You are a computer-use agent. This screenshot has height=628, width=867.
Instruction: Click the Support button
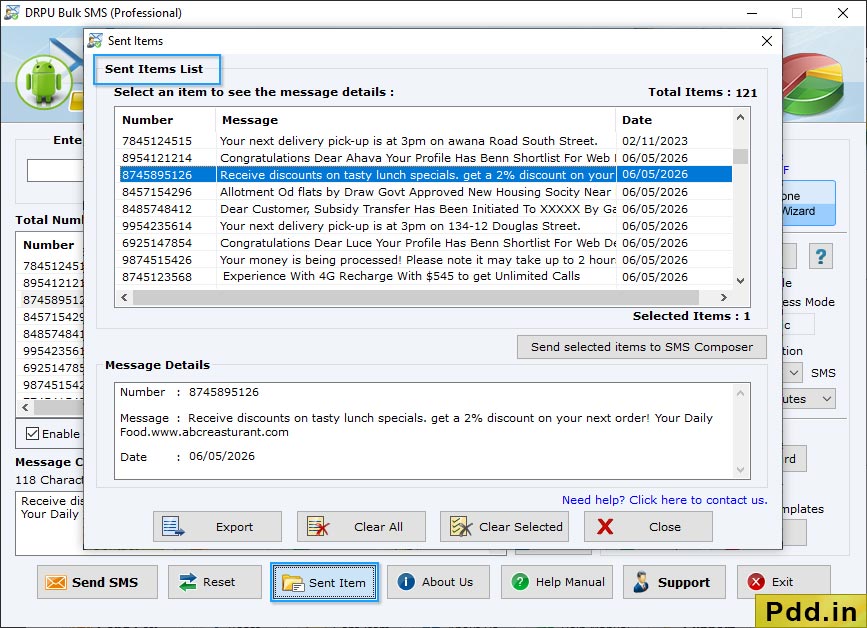(674, 582)
